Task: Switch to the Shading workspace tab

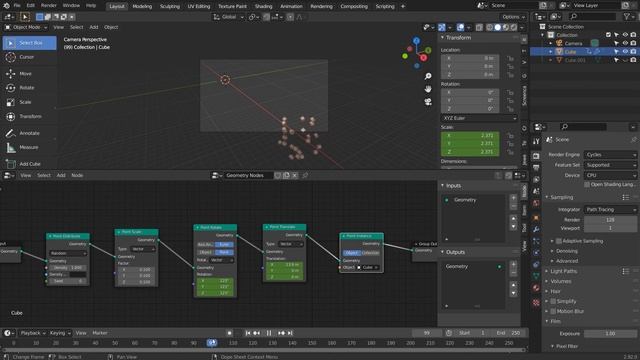Action: click(x=263, y=7)
